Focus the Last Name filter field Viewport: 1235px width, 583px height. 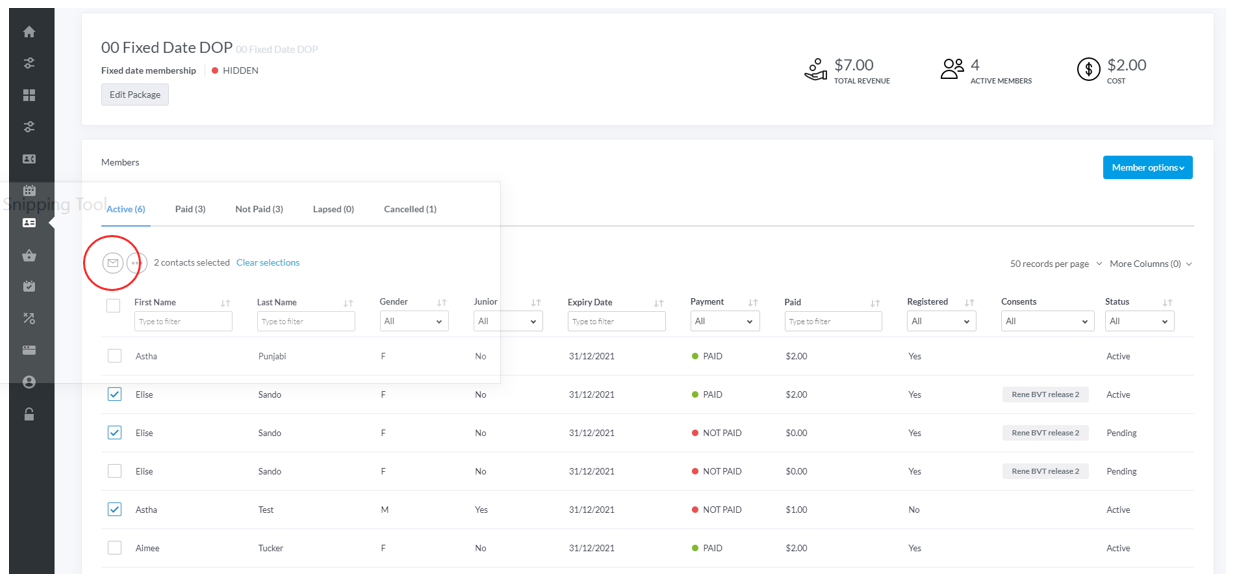[x=306, y=321]
